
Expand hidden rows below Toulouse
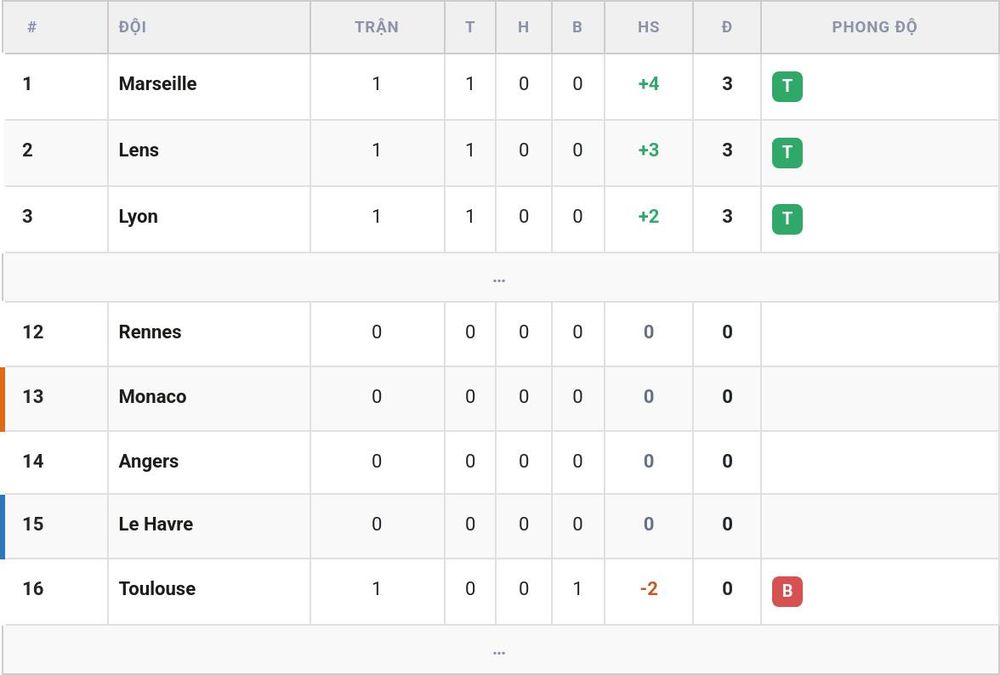500,649
